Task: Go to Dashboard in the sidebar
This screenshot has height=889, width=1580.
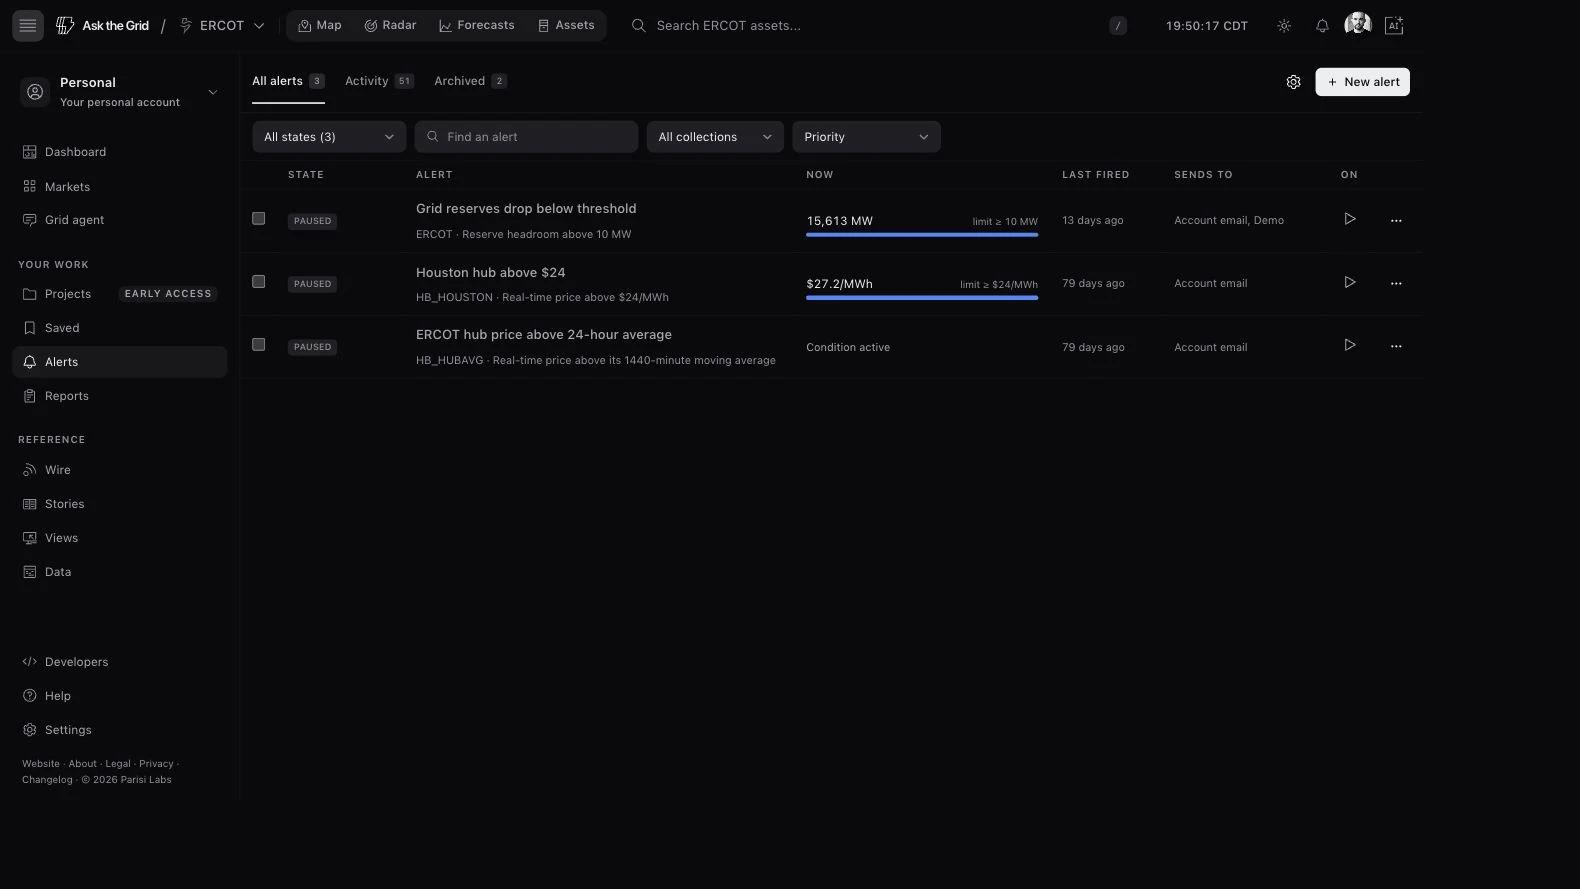Action: pyautogui.click(x=120, y=152)
